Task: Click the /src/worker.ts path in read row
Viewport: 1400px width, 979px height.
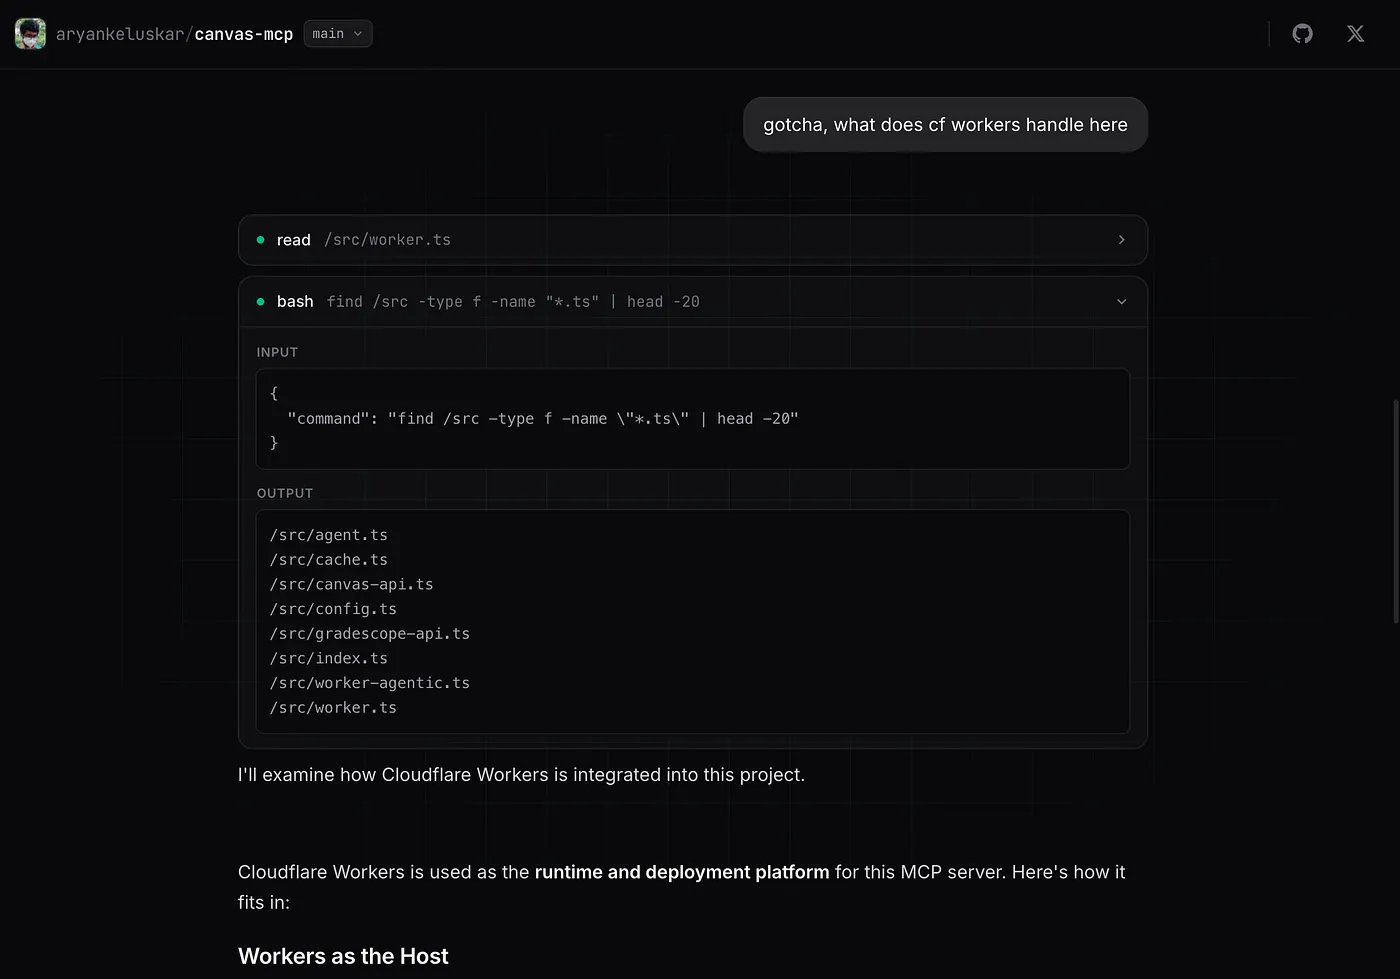Action: [387, 240]
